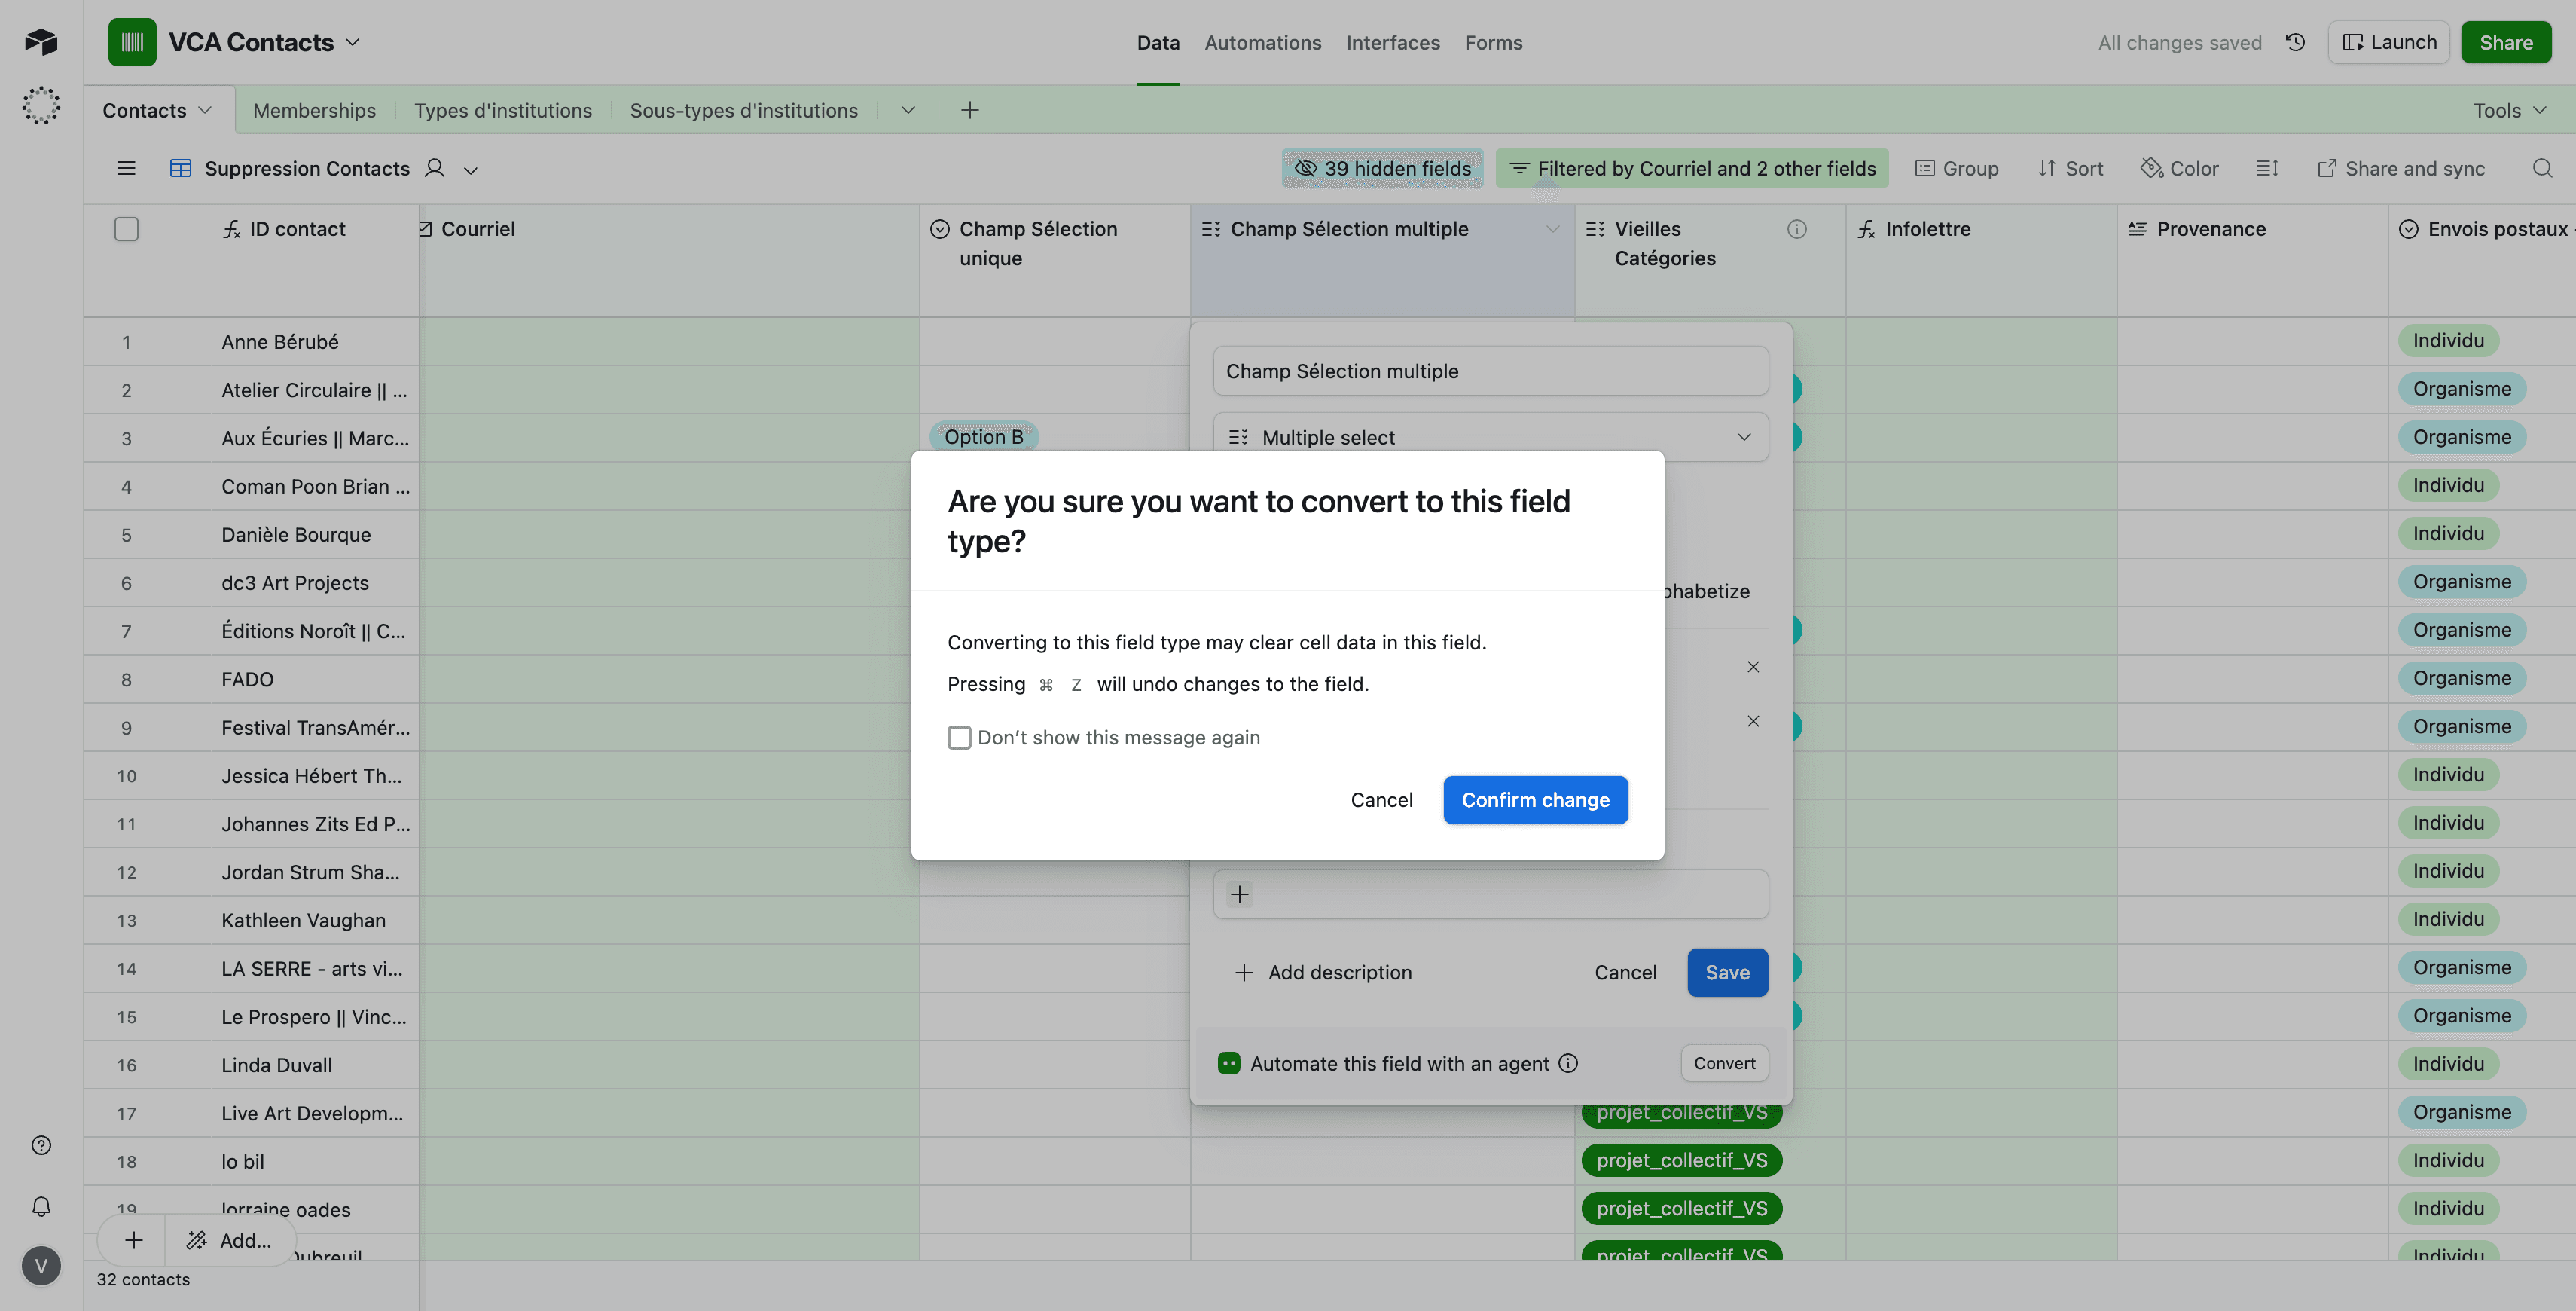The height and width of the screenshot is (1311, 2576).
Task: Click the Add with AI wand button
Action: tap(230, 1240)
